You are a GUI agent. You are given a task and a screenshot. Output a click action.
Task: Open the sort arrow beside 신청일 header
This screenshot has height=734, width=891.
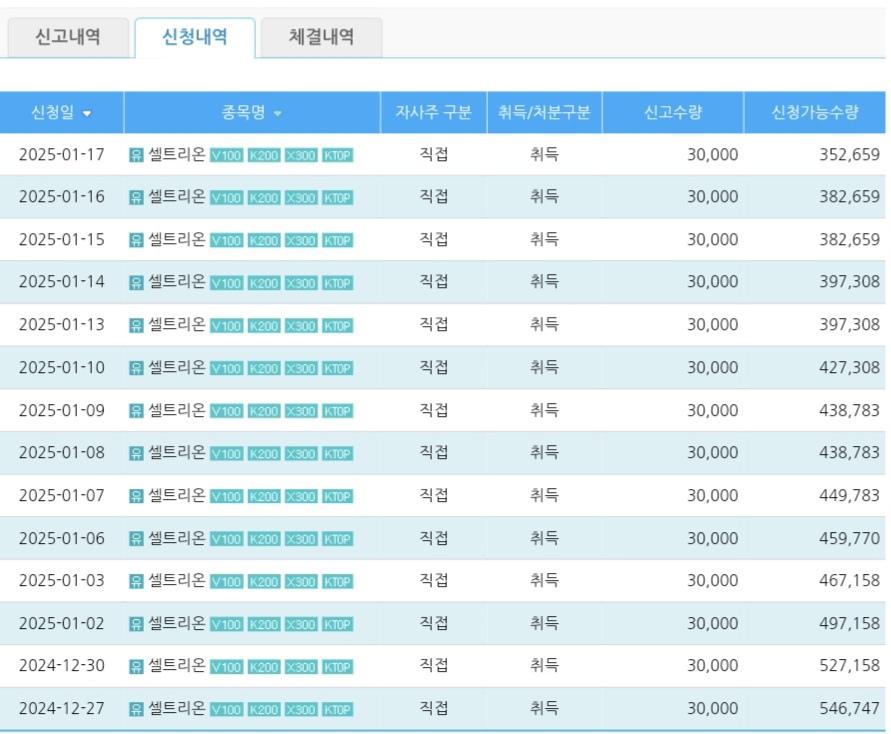click(x=87, y=114)
